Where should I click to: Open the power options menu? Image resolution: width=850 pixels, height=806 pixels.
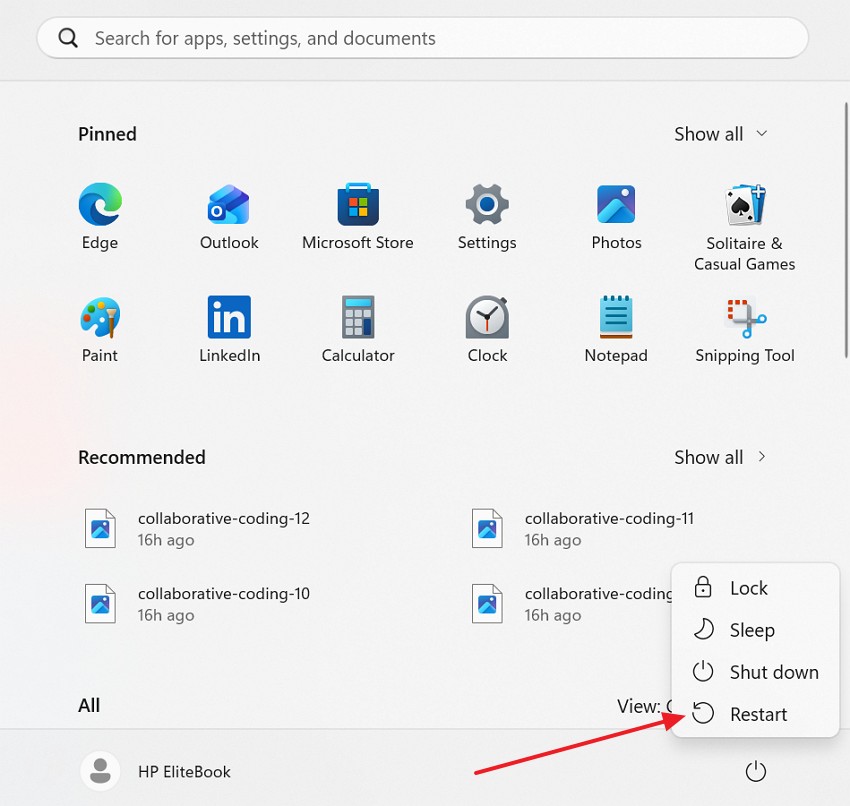click(755, 771)
